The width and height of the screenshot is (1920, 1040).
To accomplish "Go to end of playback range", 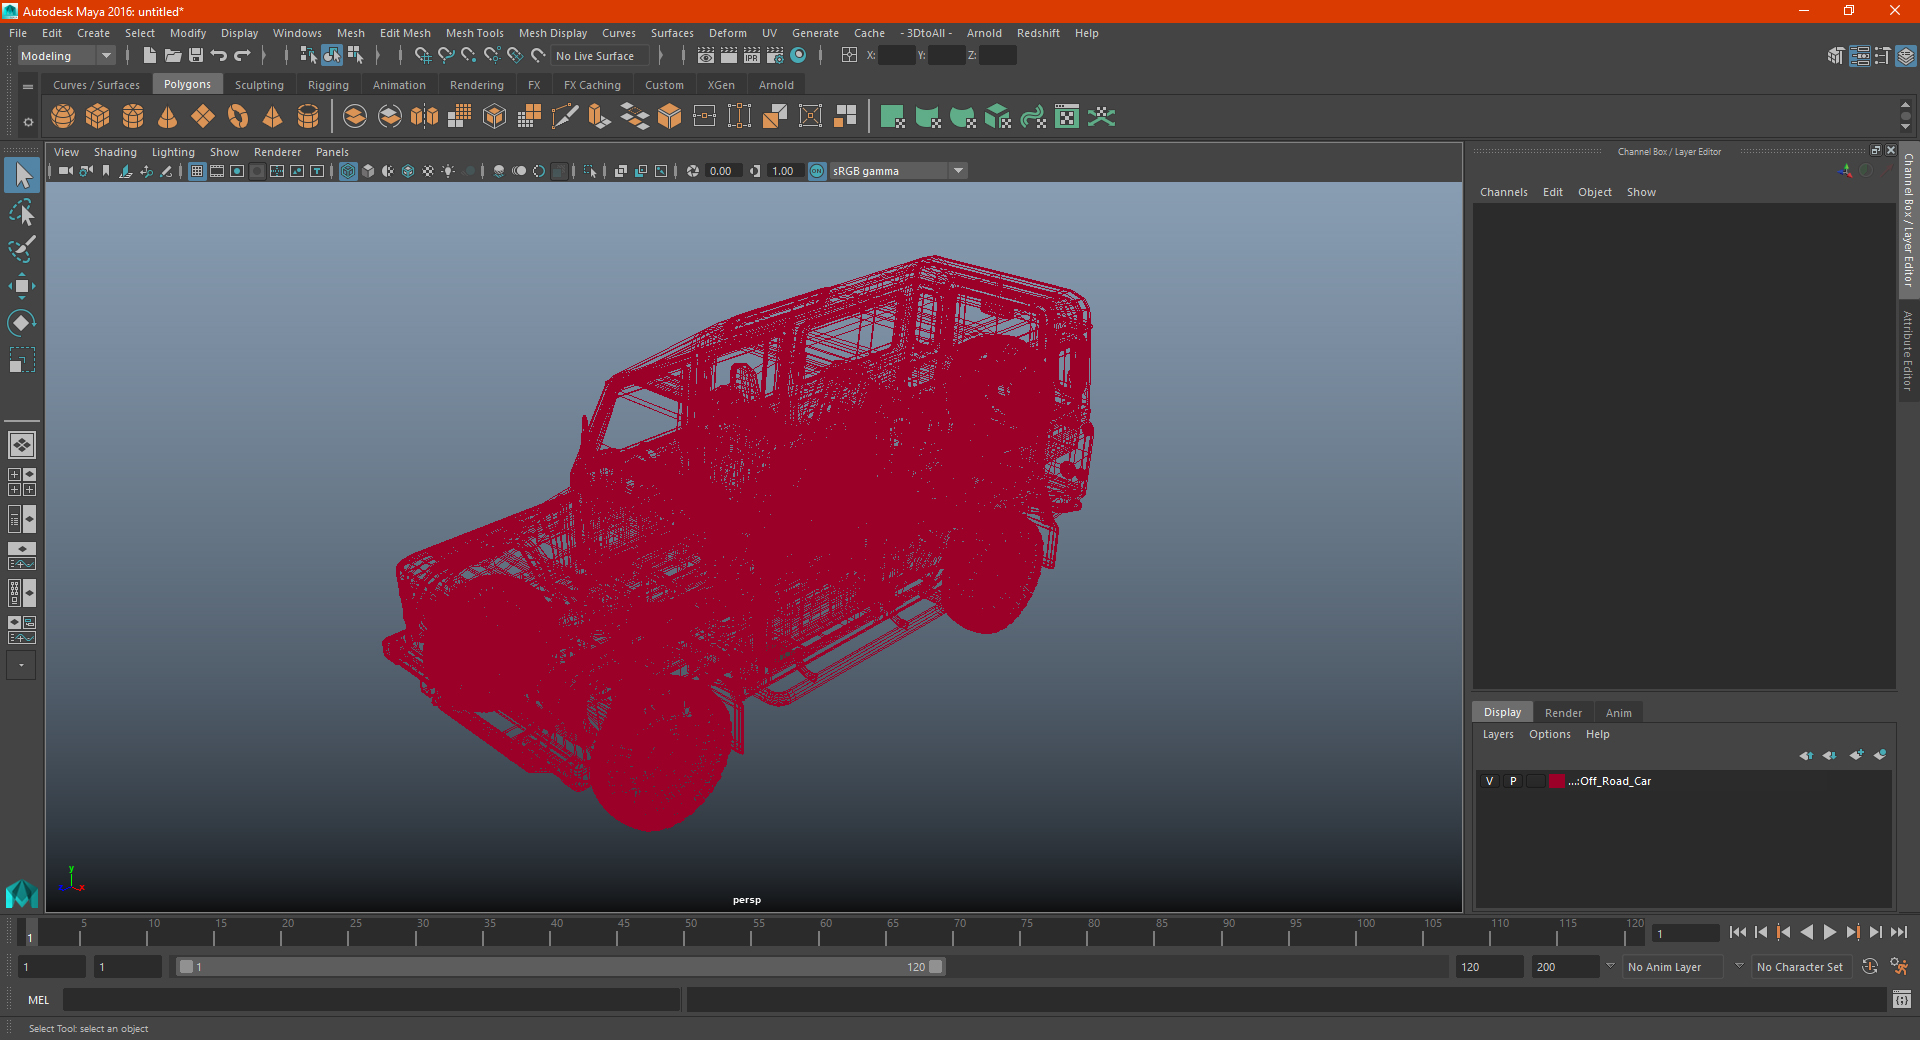I will [1899, 932].
